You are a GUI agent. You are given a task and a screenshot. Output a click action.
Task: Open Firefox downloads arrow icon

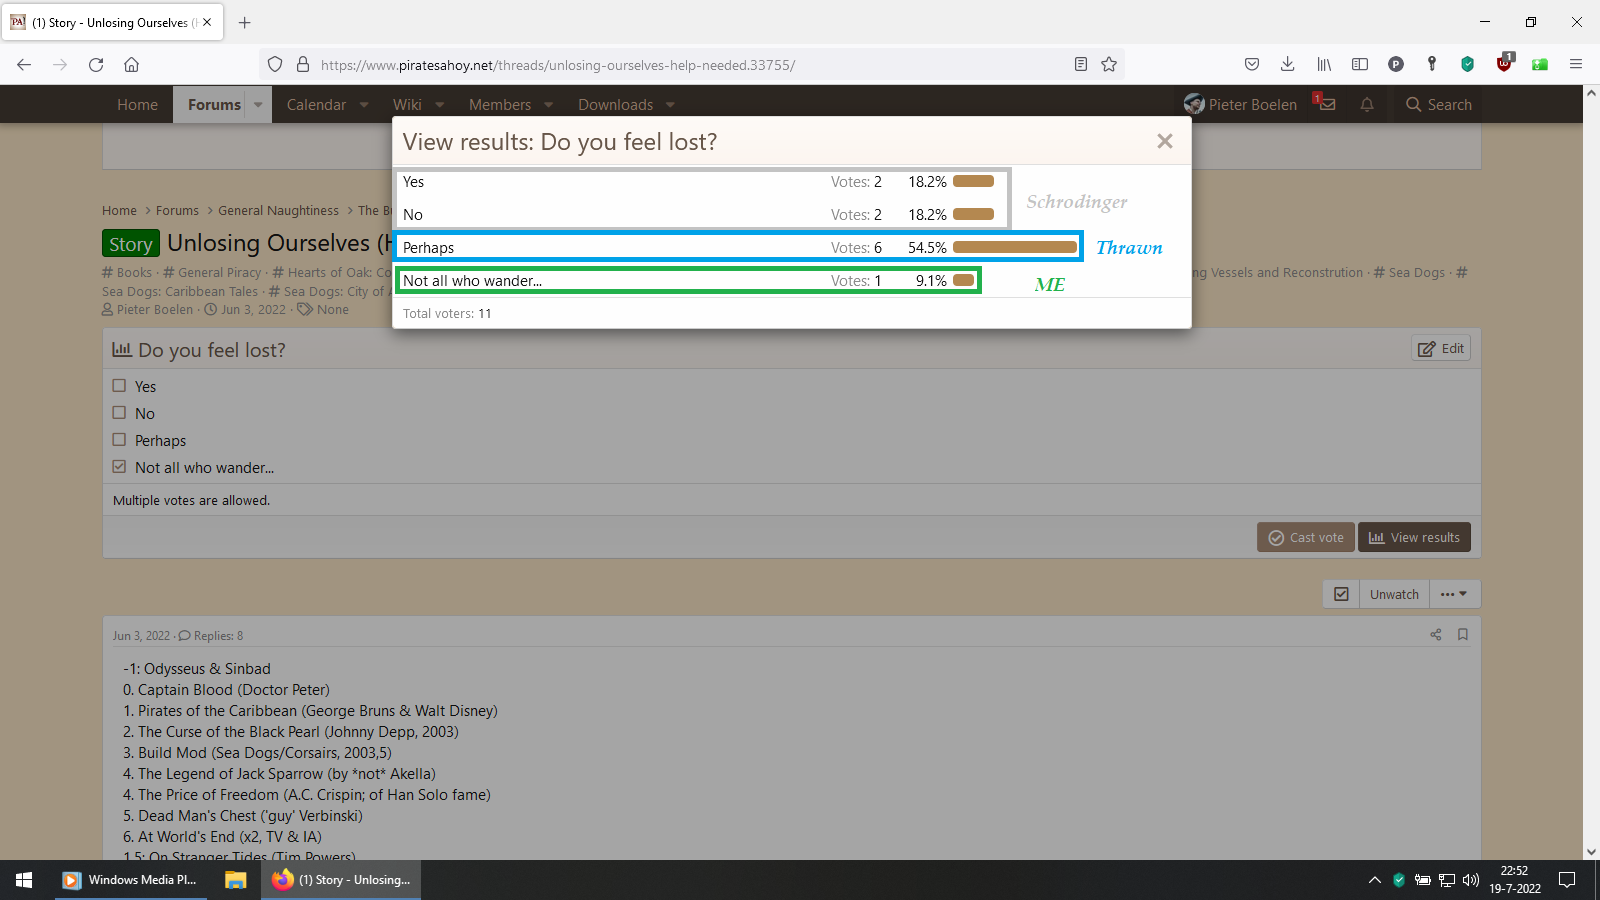pyautogui.click(x=1288, y=64)
